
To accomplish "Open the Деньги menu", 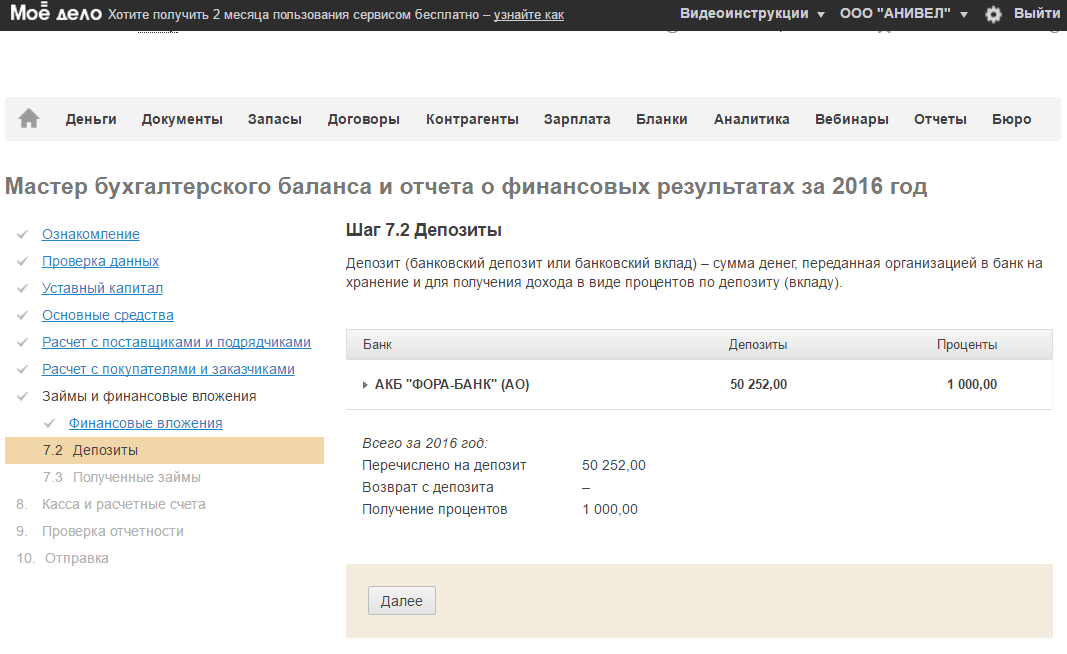I will click(91, 119).
